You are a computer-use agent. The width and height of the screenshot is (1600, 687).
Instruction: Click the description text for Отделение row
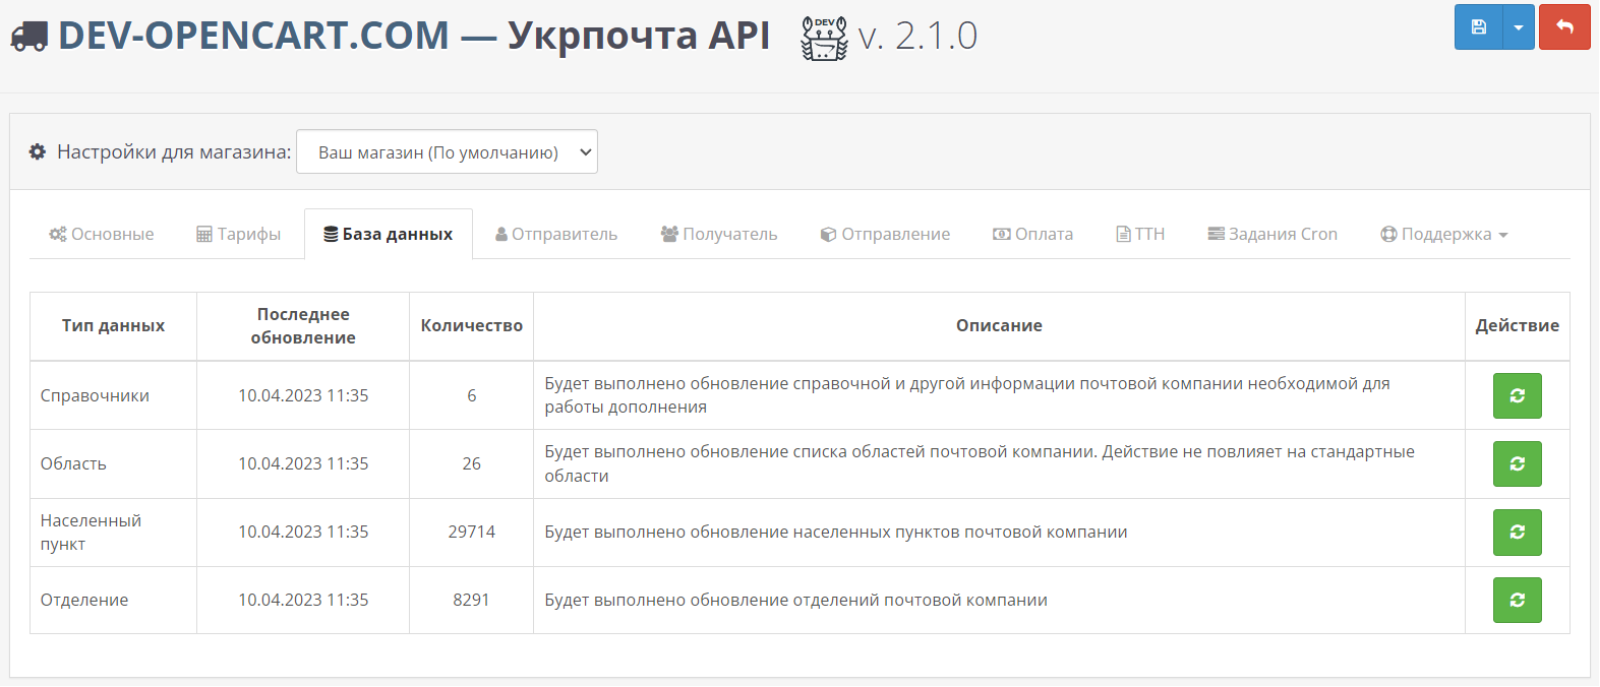point(796,600)
